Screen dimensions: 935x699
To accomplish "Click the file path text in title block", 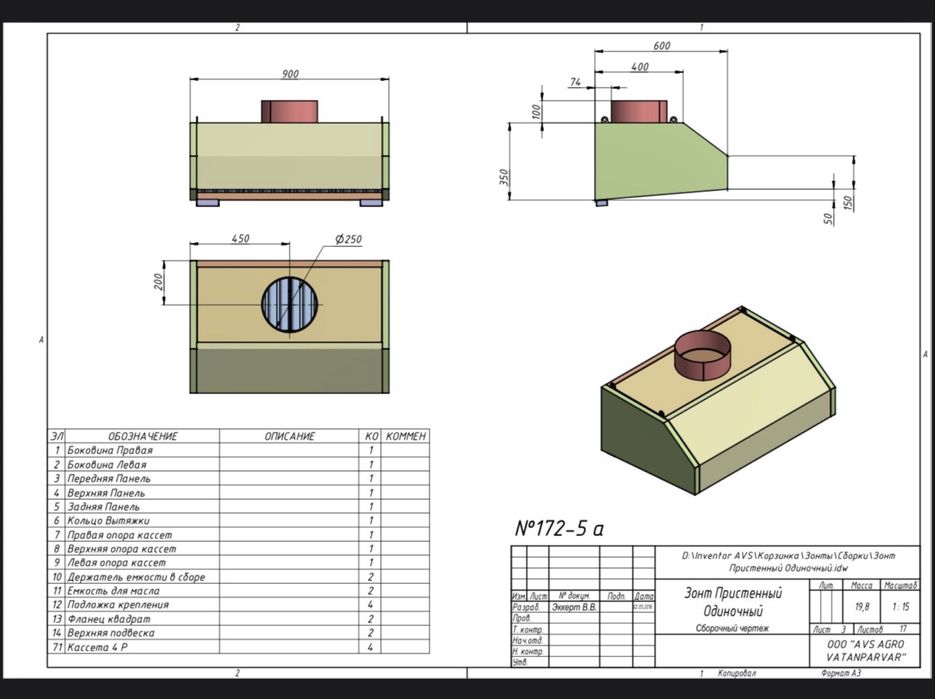I will pyautogui.click(x=788, y=562).
